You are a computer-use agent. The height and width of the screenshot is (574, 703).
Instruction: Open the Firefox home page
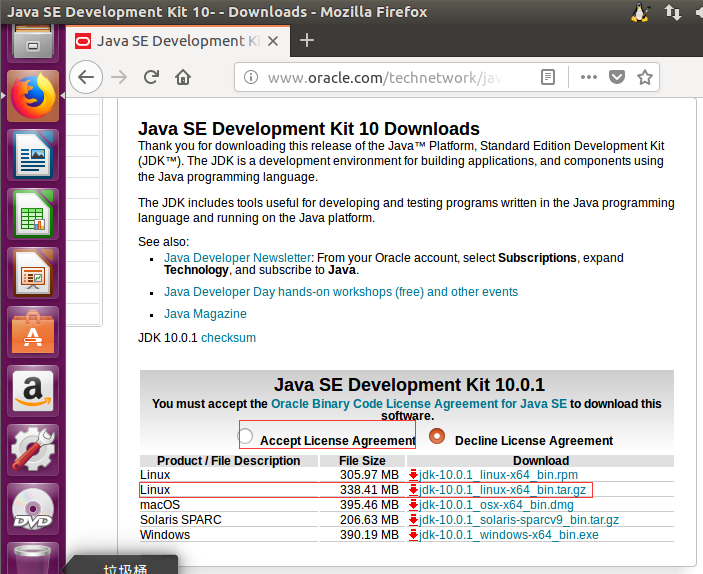(183, 77)
